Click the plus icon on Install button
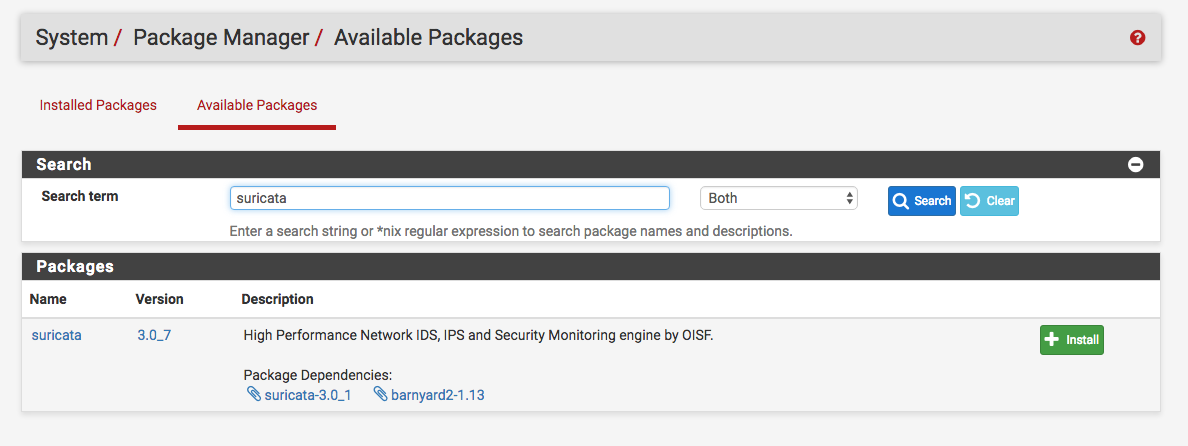This screenshot has height=446, width=1188. pyautogui.click(x=1051, y=340)
